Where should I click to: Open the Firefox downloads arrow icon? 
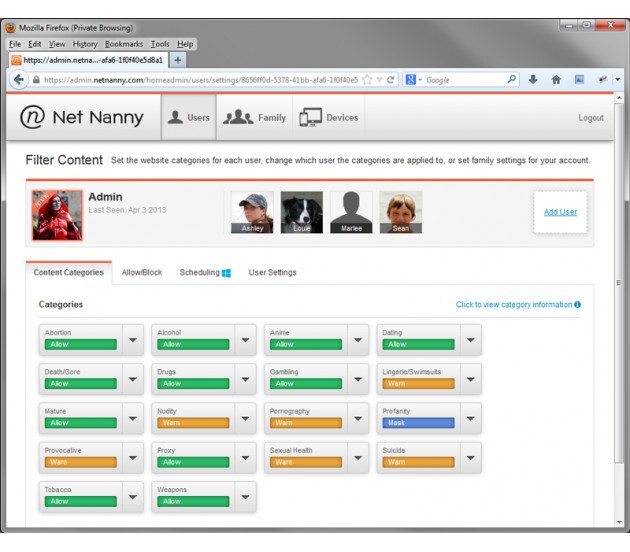[533, 80]
